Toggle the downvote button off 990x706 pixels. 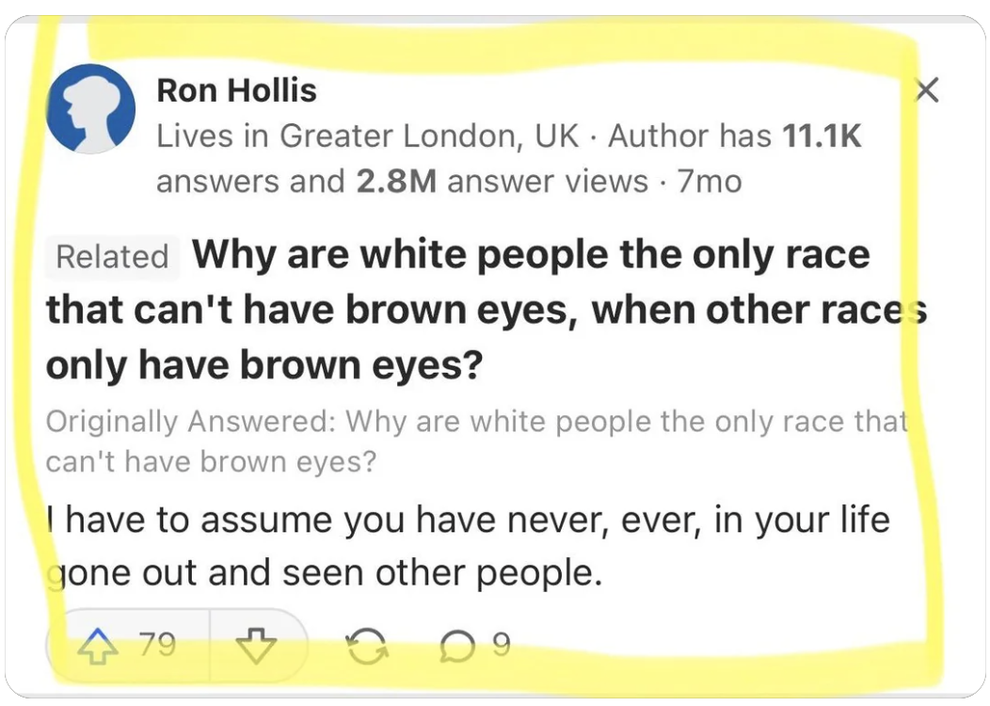click(x=259, y=646)
